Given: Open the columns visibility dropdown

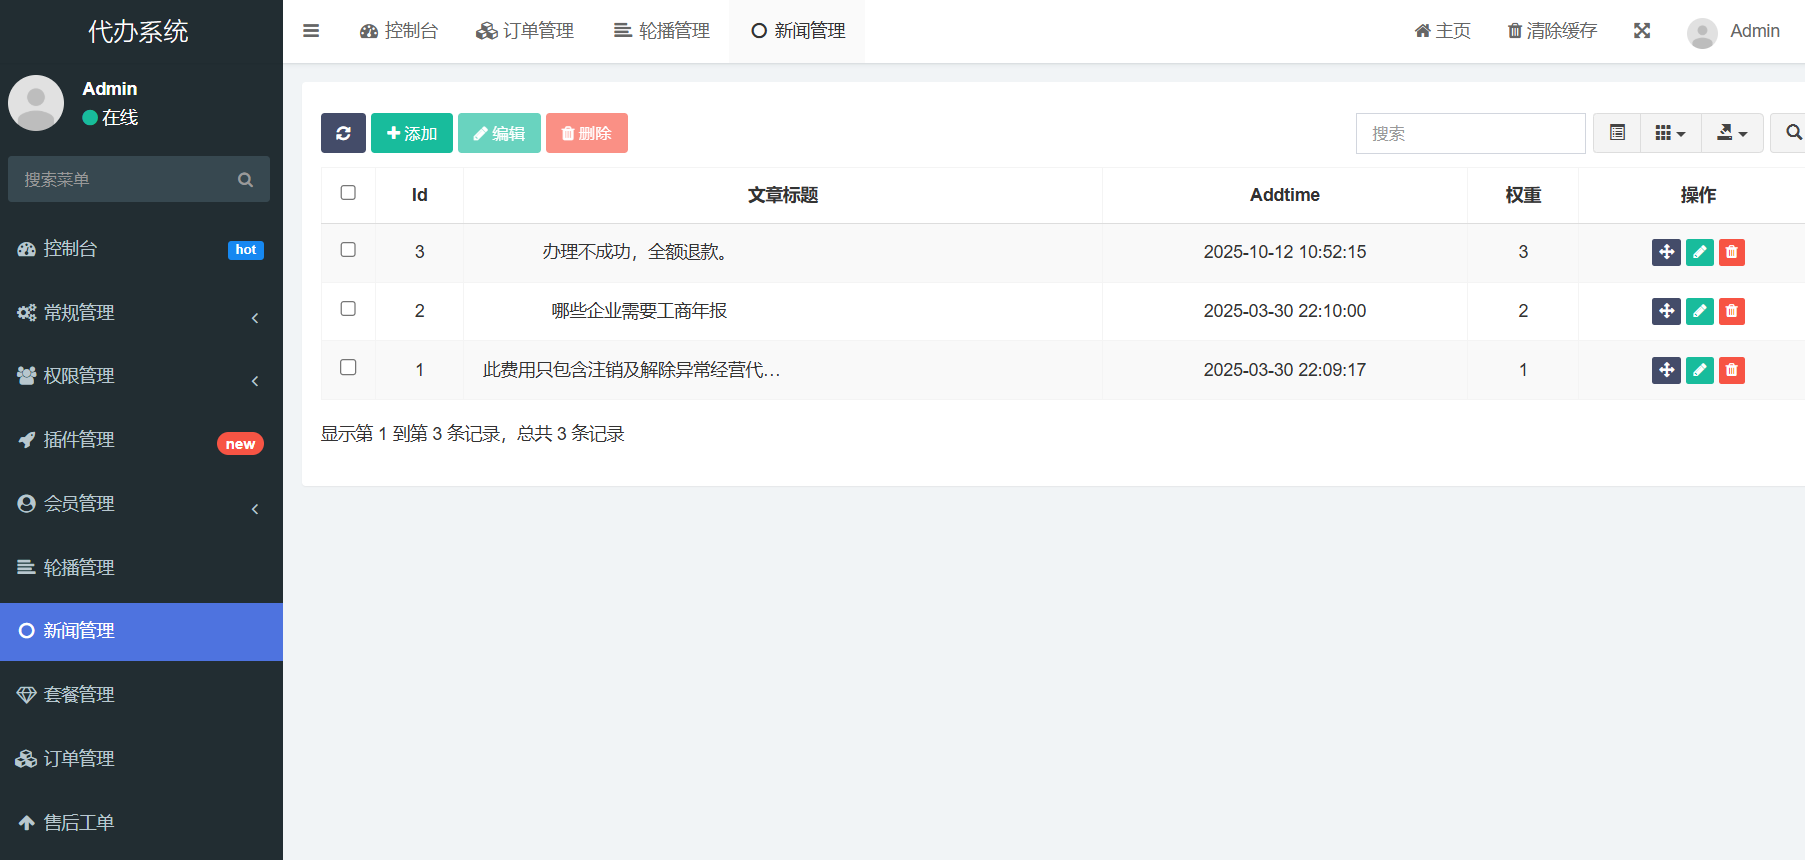Looking at the screenshot, I should pos(1670,133).
